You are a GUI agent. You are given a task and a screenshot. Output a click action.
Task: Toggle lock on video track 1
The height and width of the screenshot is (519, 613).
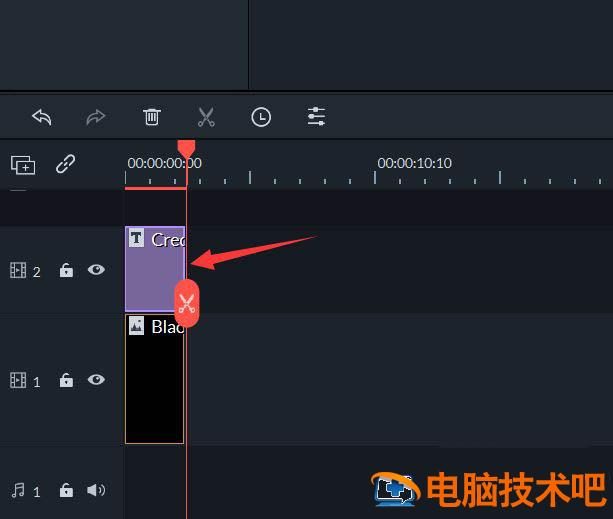pos(66,380)
